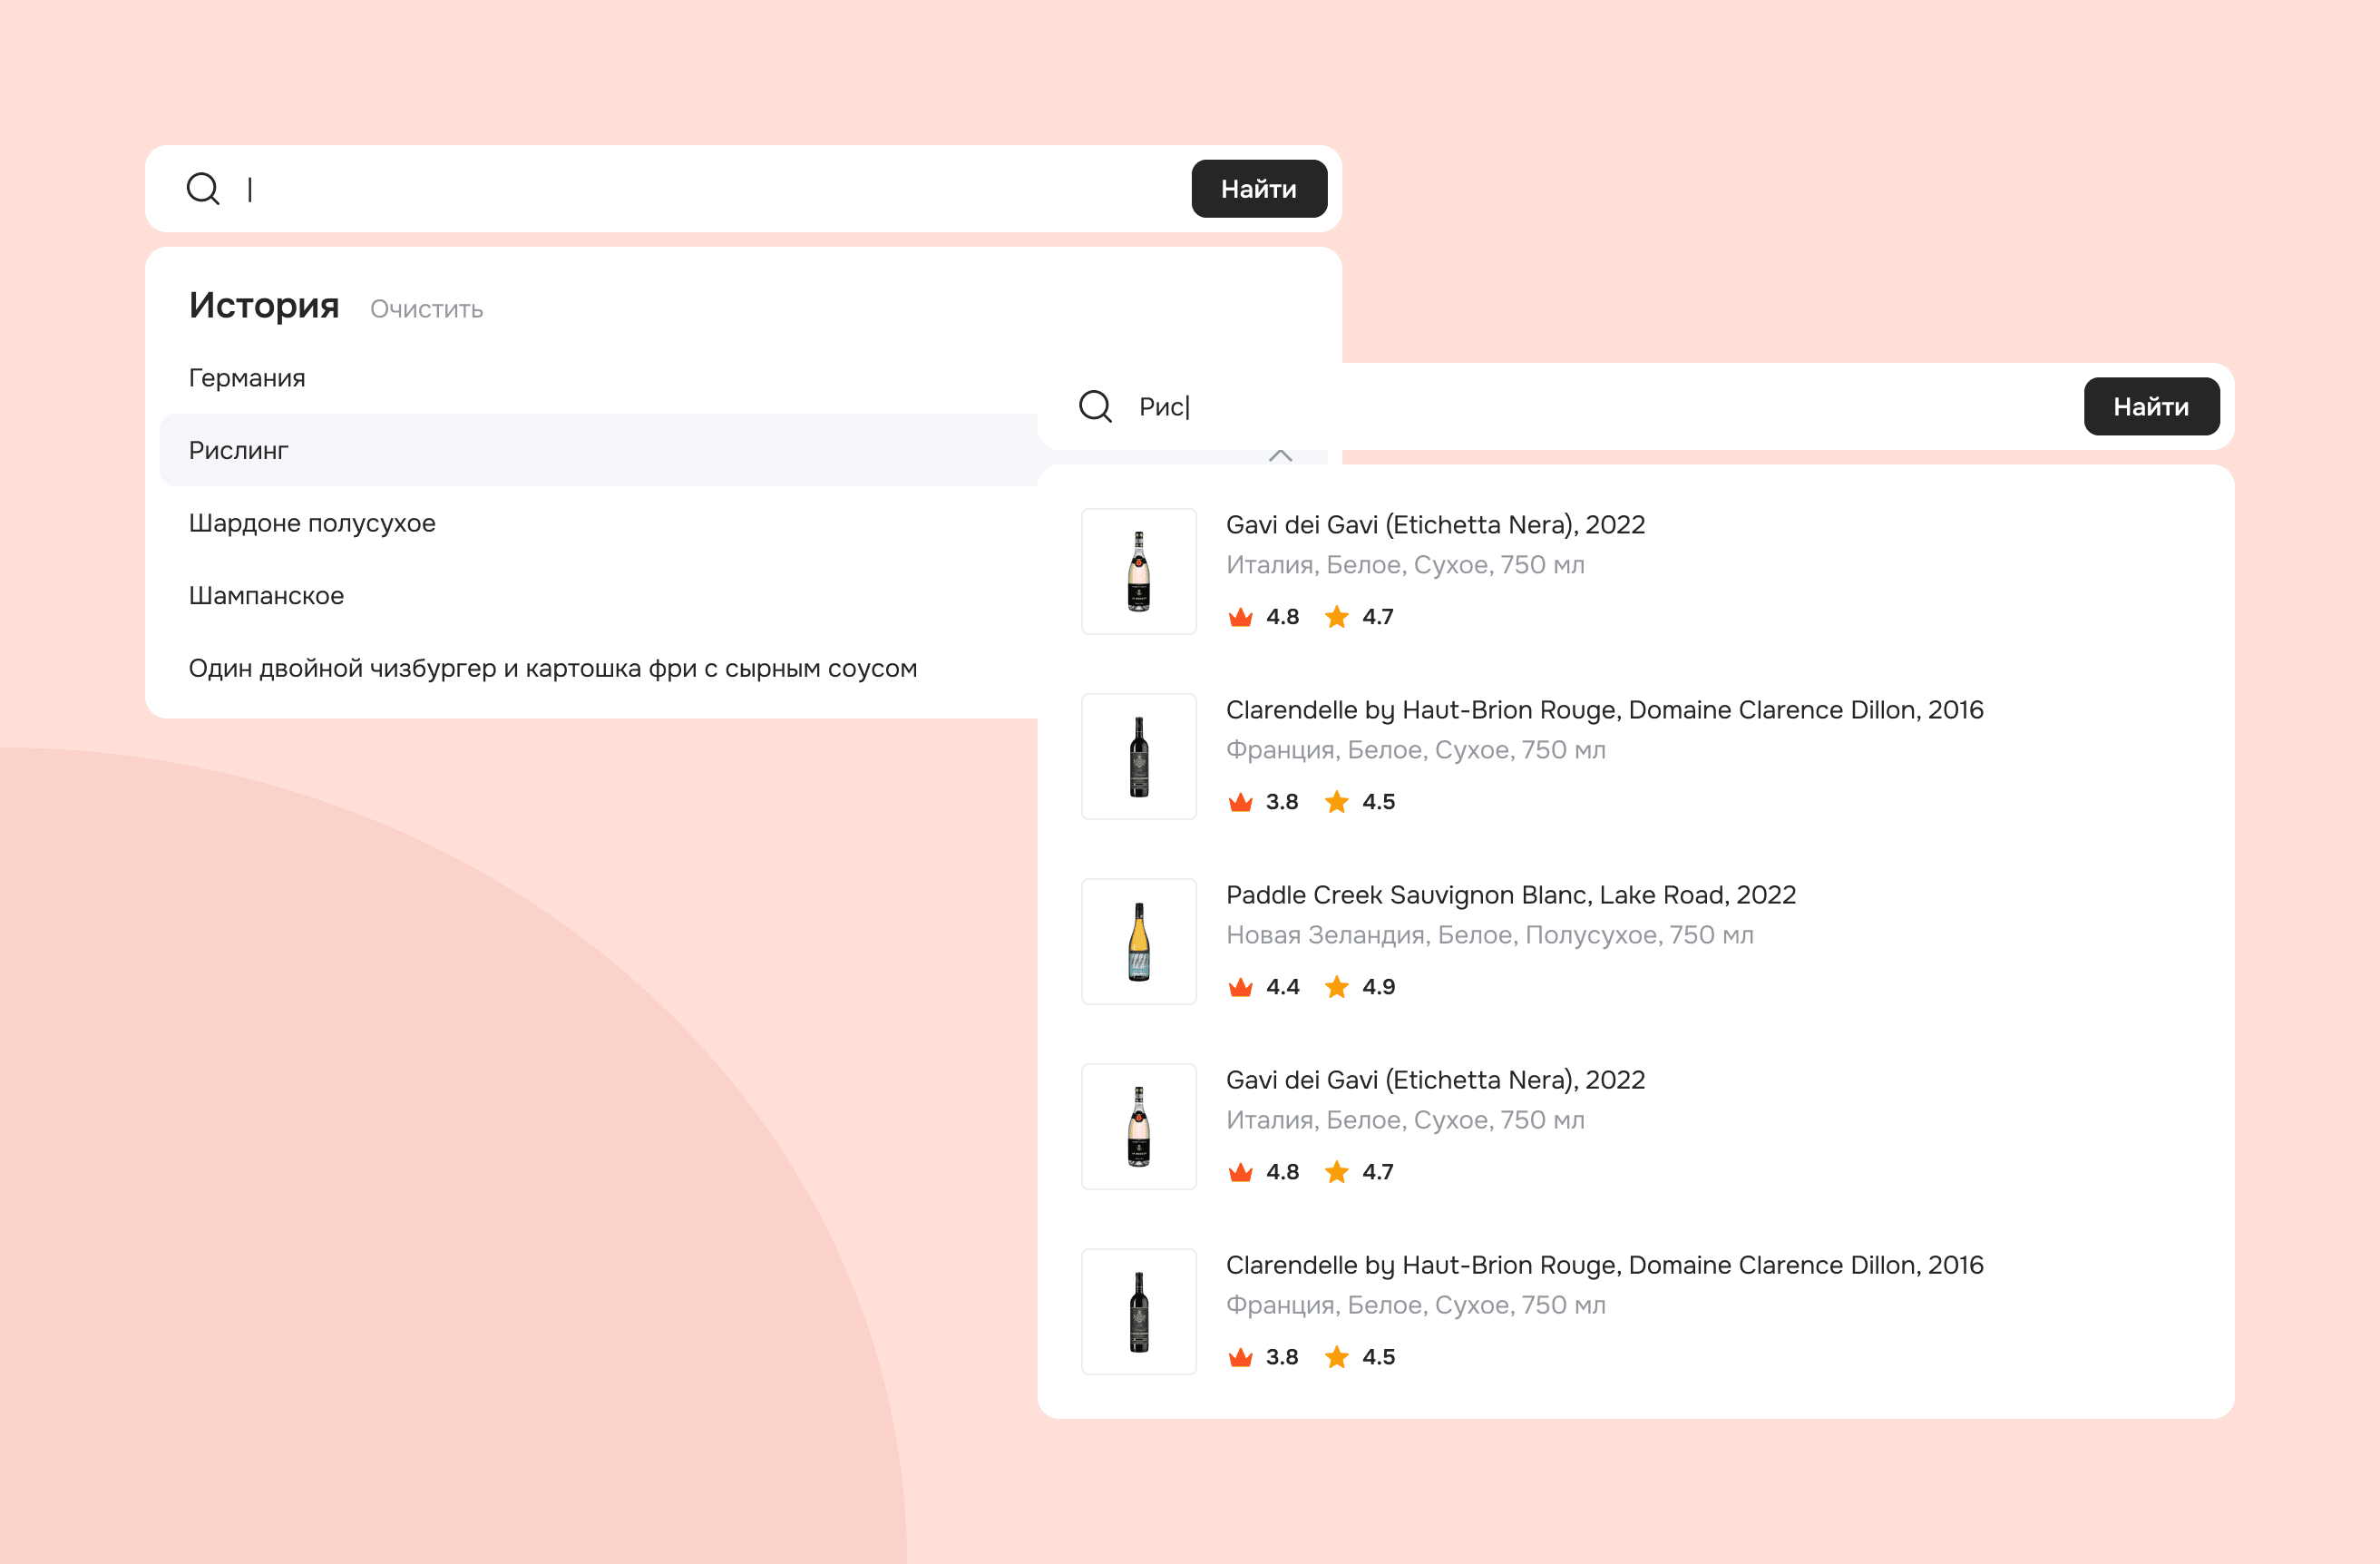Click star icon on first Clarendelle result
The image size is (2380, 1564).
click(x=1336, y=801)
